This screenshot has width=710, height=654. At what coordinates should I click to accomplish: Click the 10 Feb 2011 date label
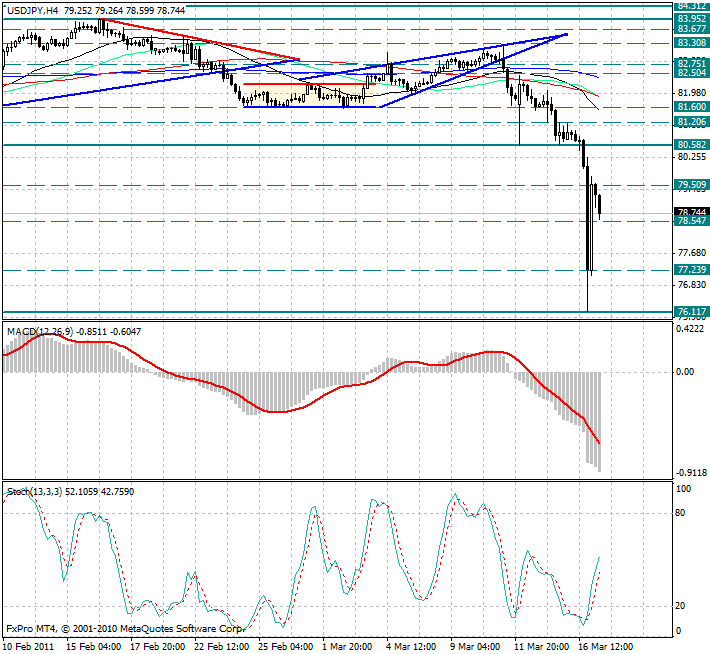coord(28,647)
